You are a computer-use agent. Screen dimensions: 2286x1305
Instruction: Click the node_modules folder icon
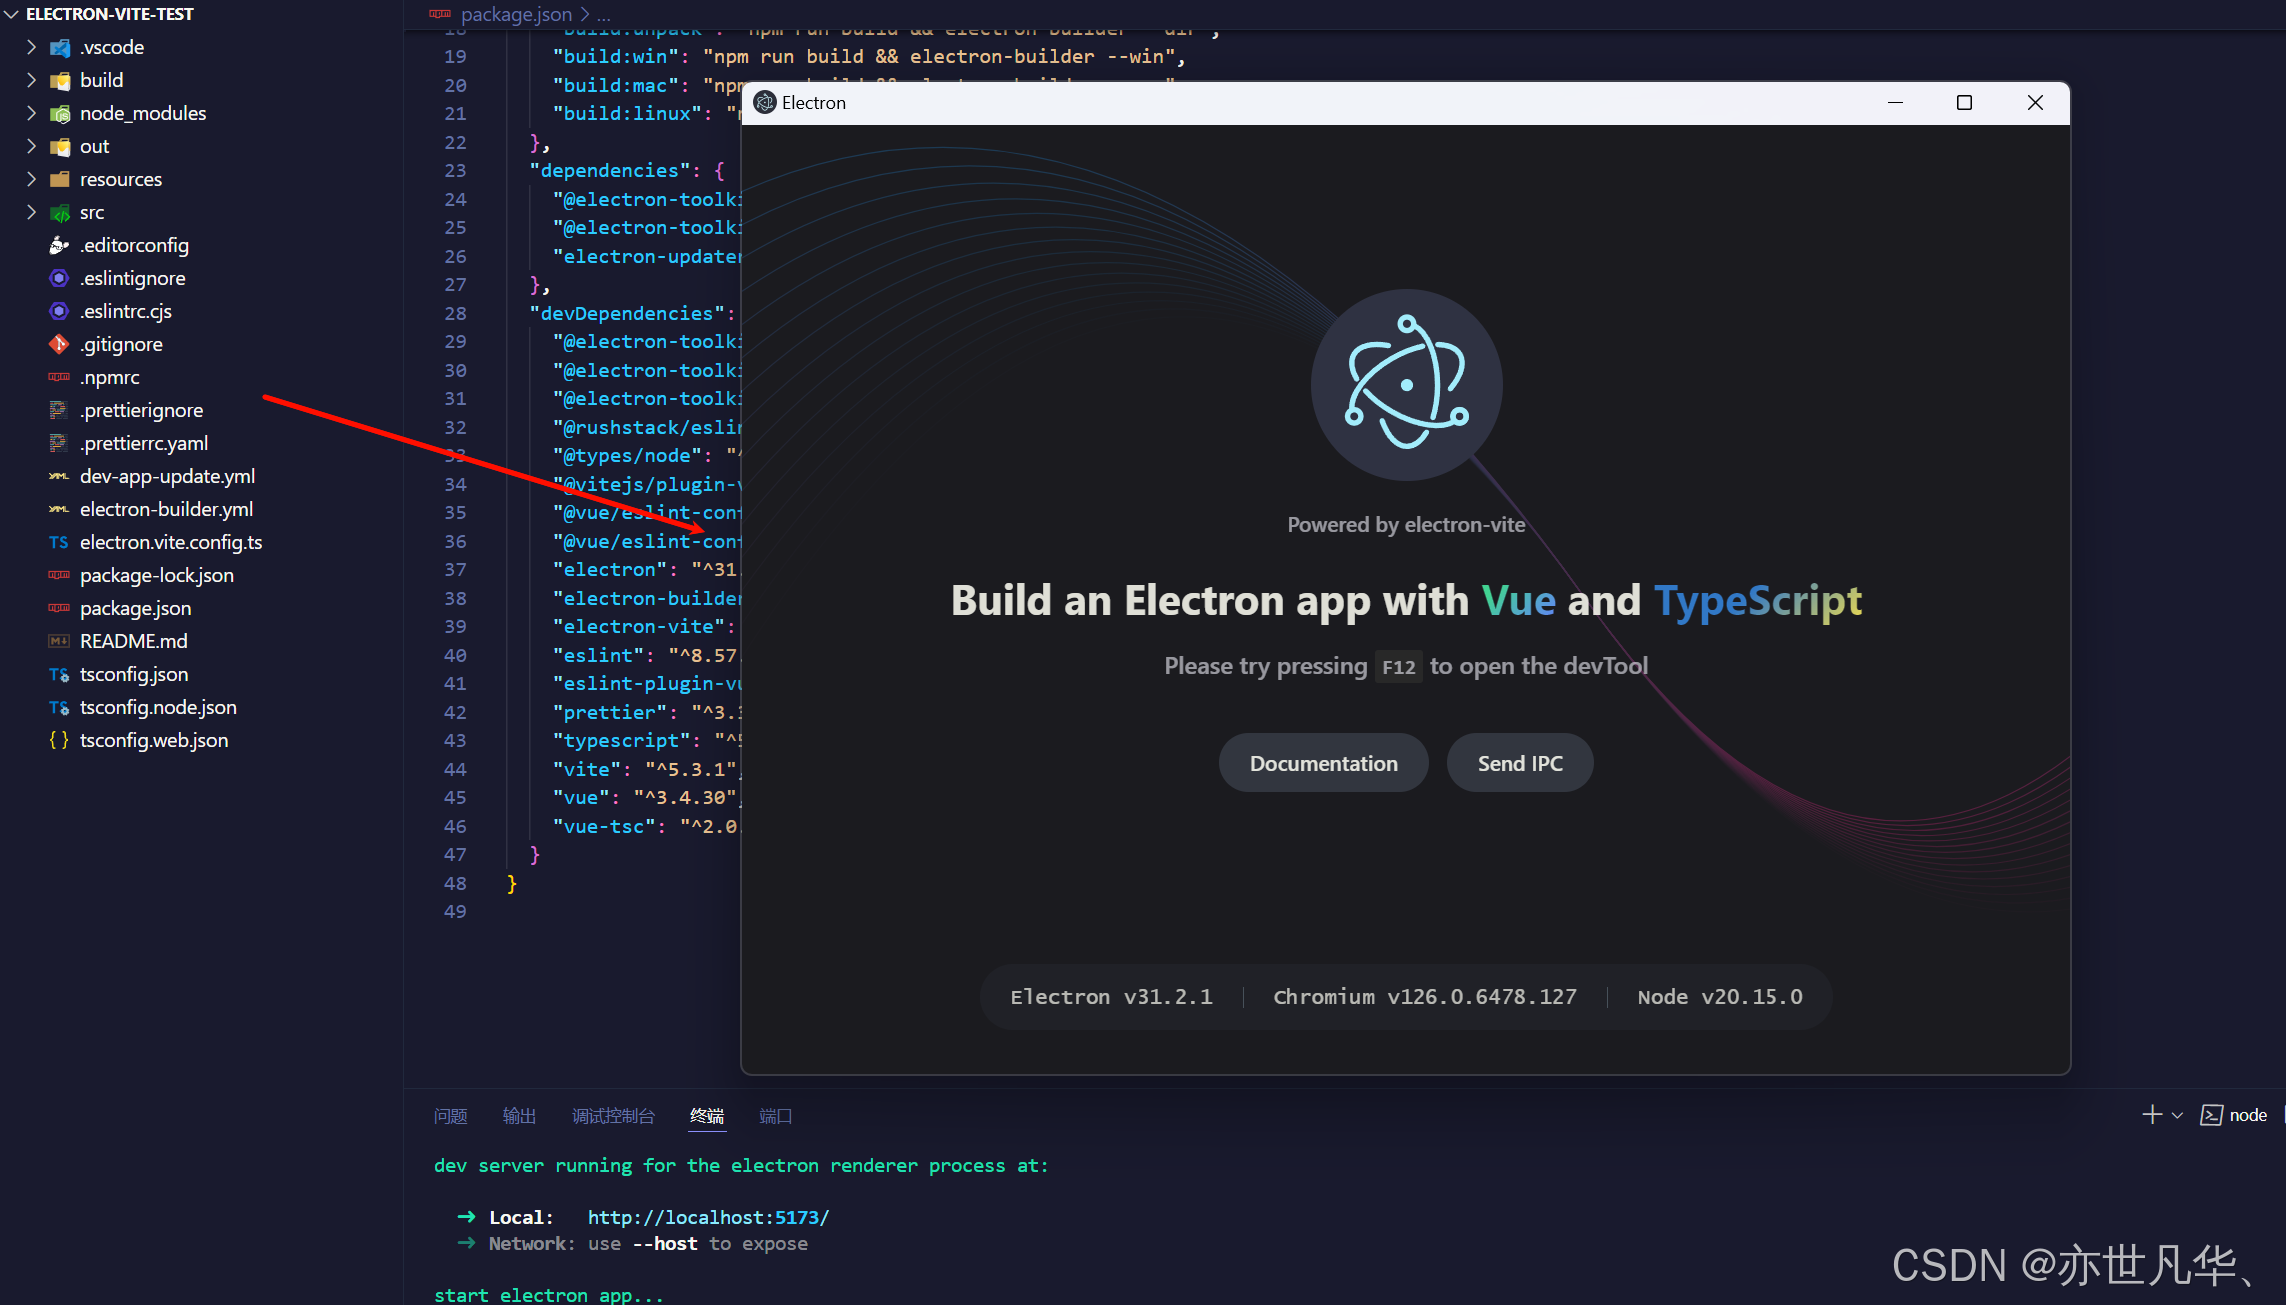pyautogui.click(x=60, y=114)
